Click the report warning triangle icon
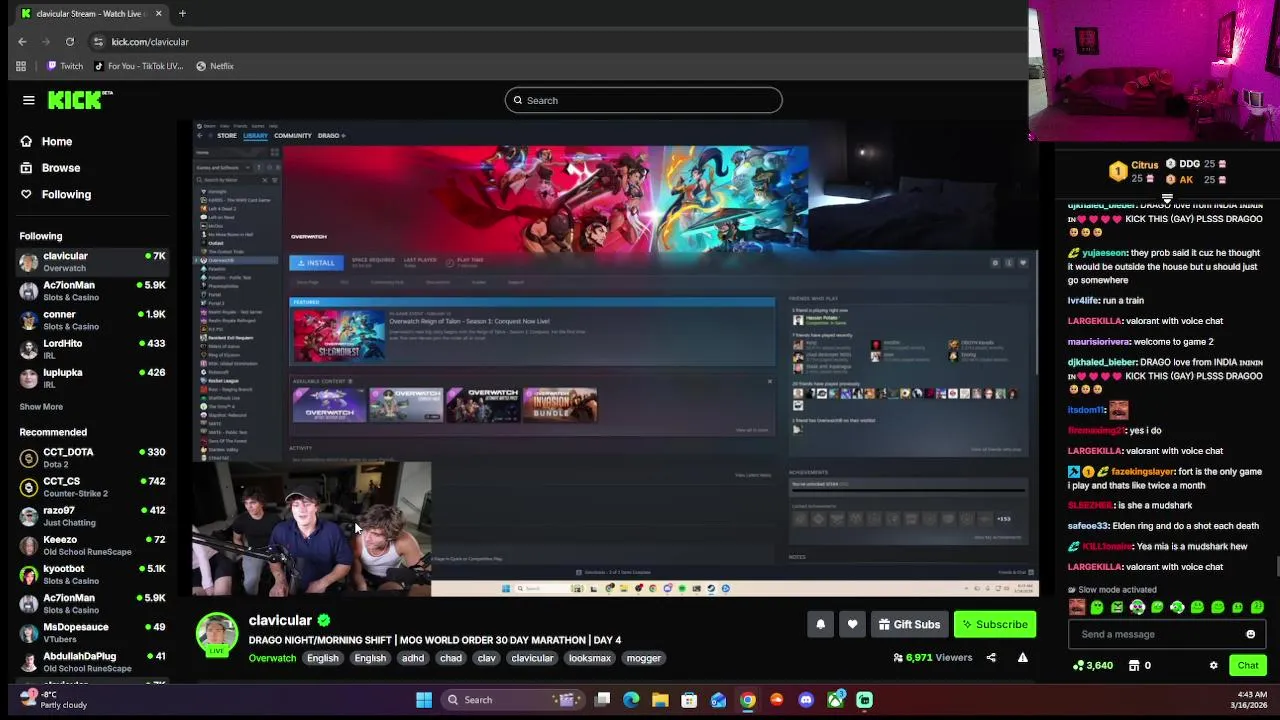 [1022, 657]
